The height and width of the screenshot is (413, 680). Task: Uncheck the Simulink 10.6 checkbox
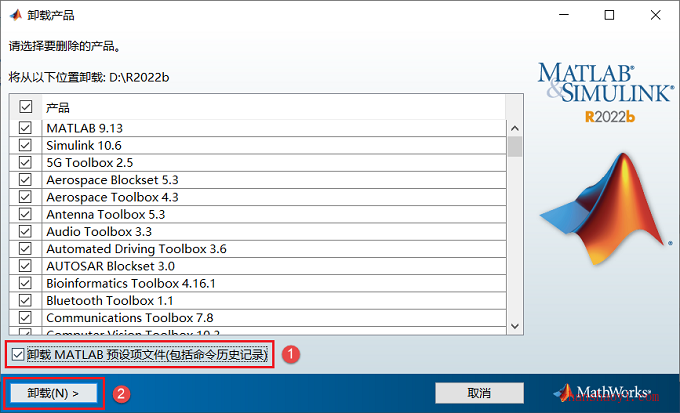(x=25, y=145)
